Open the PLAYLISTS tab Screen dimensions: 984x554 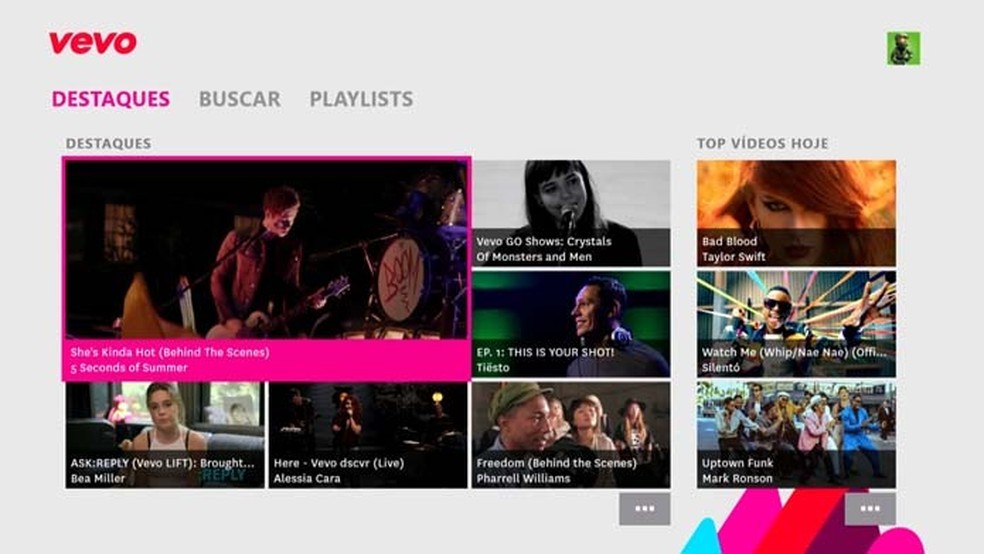click(361, 99)
